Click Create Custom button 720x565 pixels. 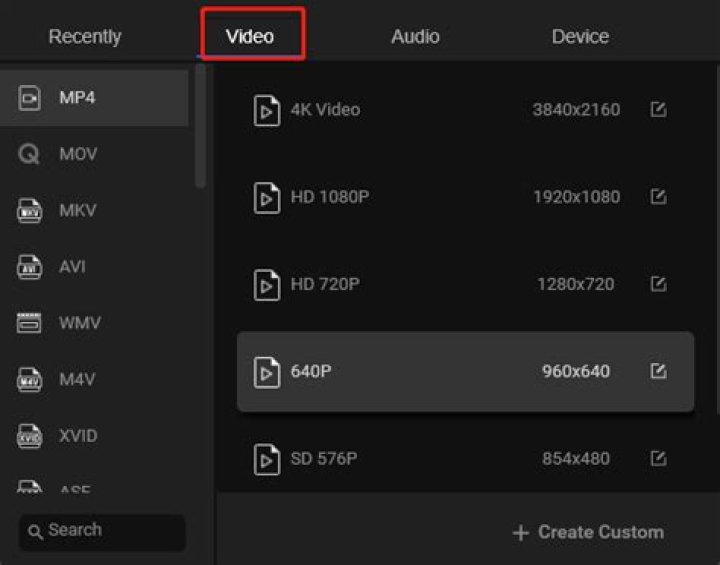click(x=588, y=532)
